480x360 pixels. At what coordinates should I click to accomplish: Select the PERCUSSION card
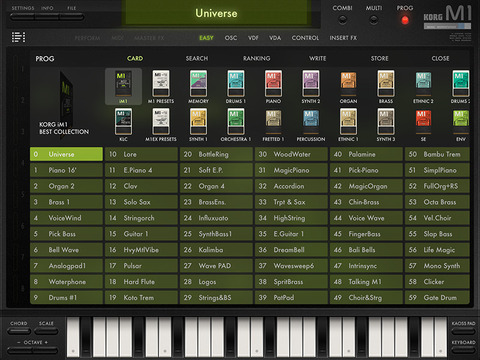pos(311,125)
